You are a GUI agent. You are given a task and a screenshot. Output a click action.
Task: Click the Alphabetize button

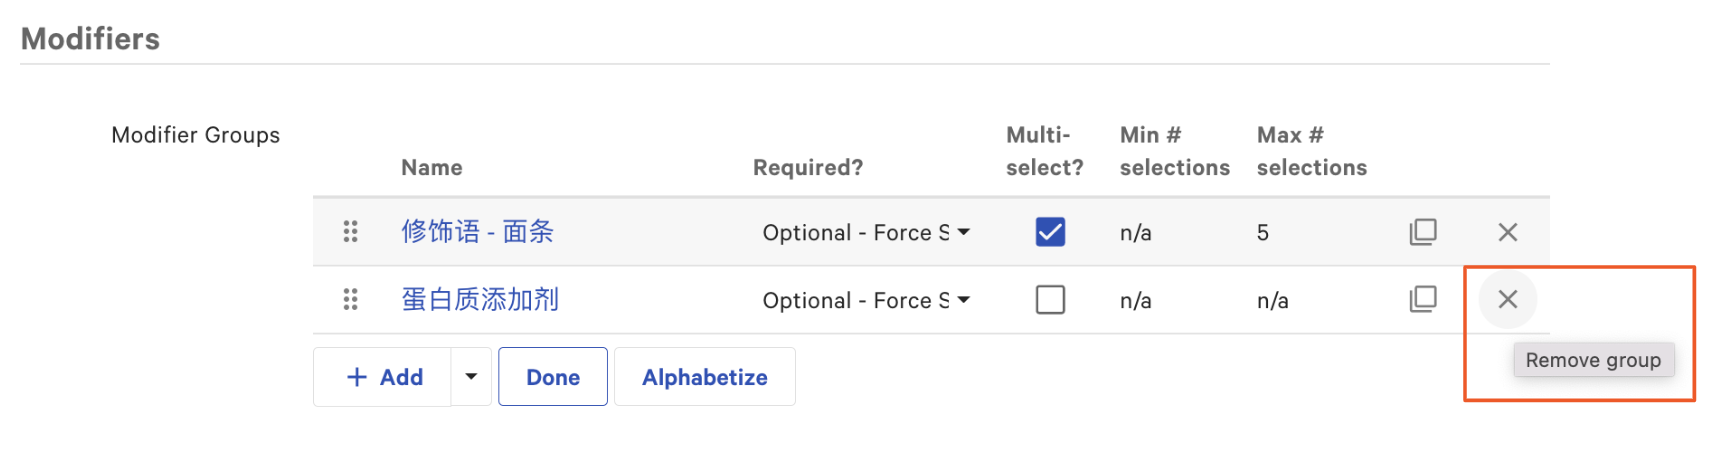[x=704, y=377]
